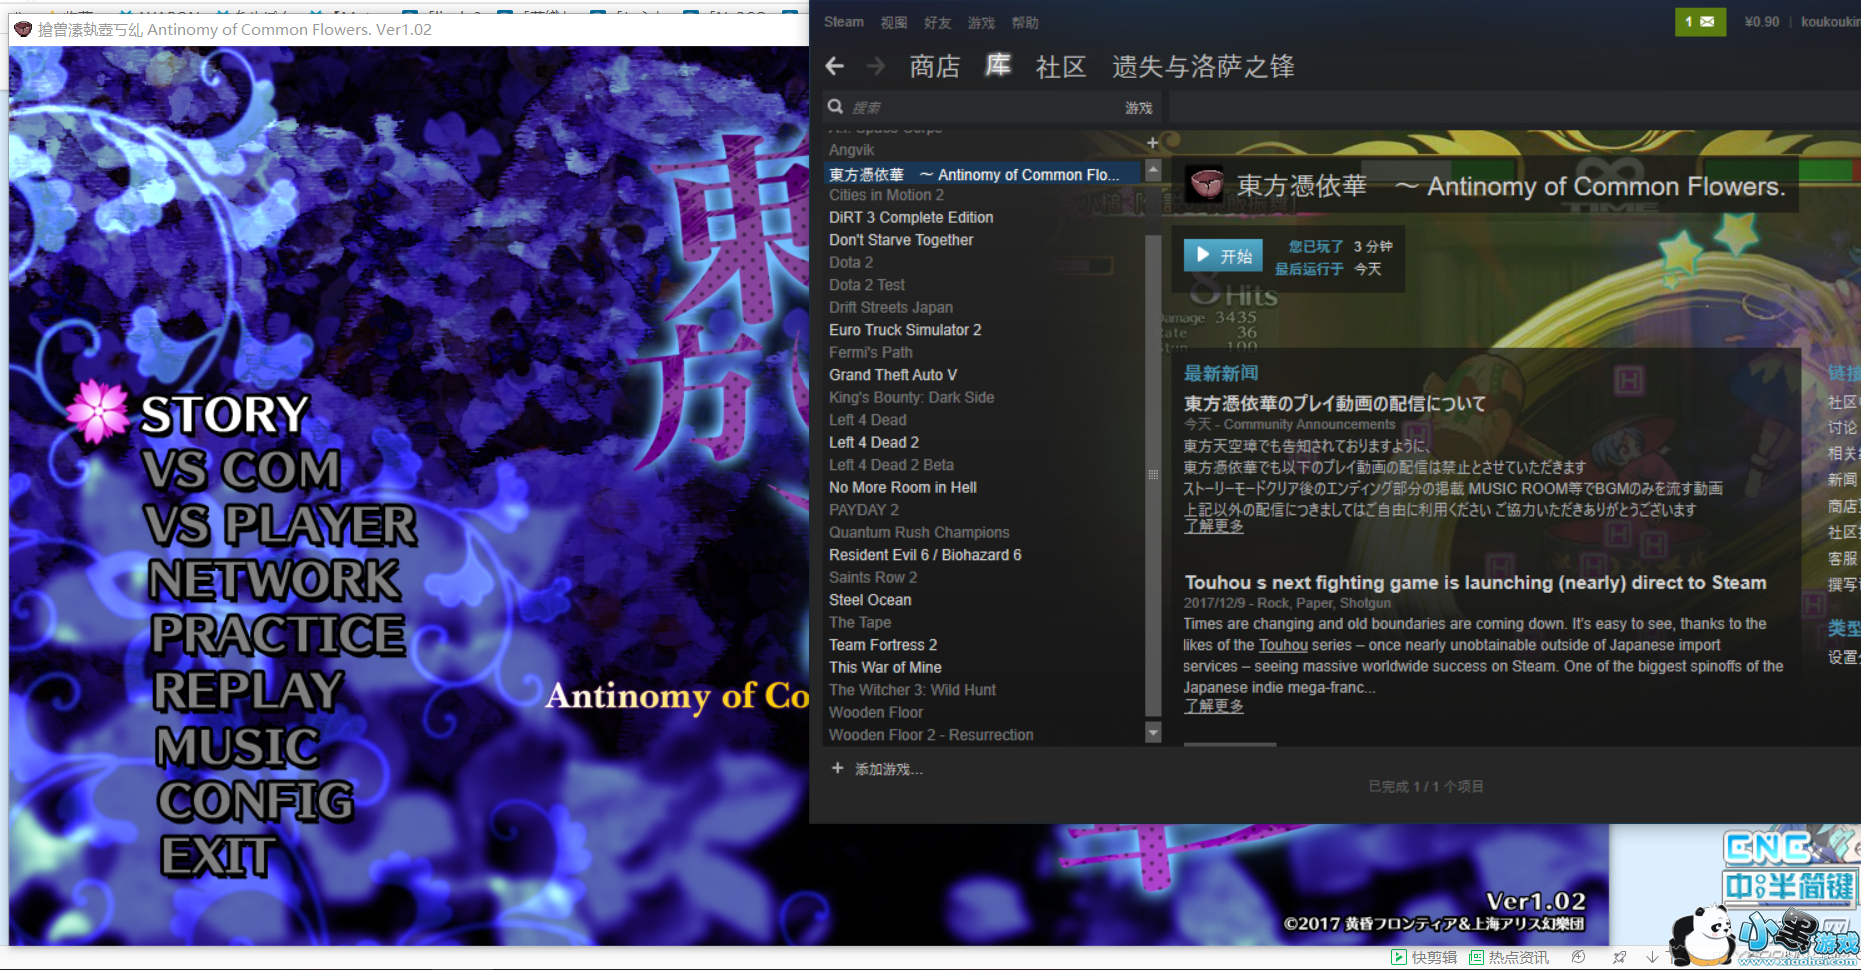Open the 游戏 filter dropdown next to search
The width and height of the screenshot is (1861, 970).
click(x=1138, y=107)
